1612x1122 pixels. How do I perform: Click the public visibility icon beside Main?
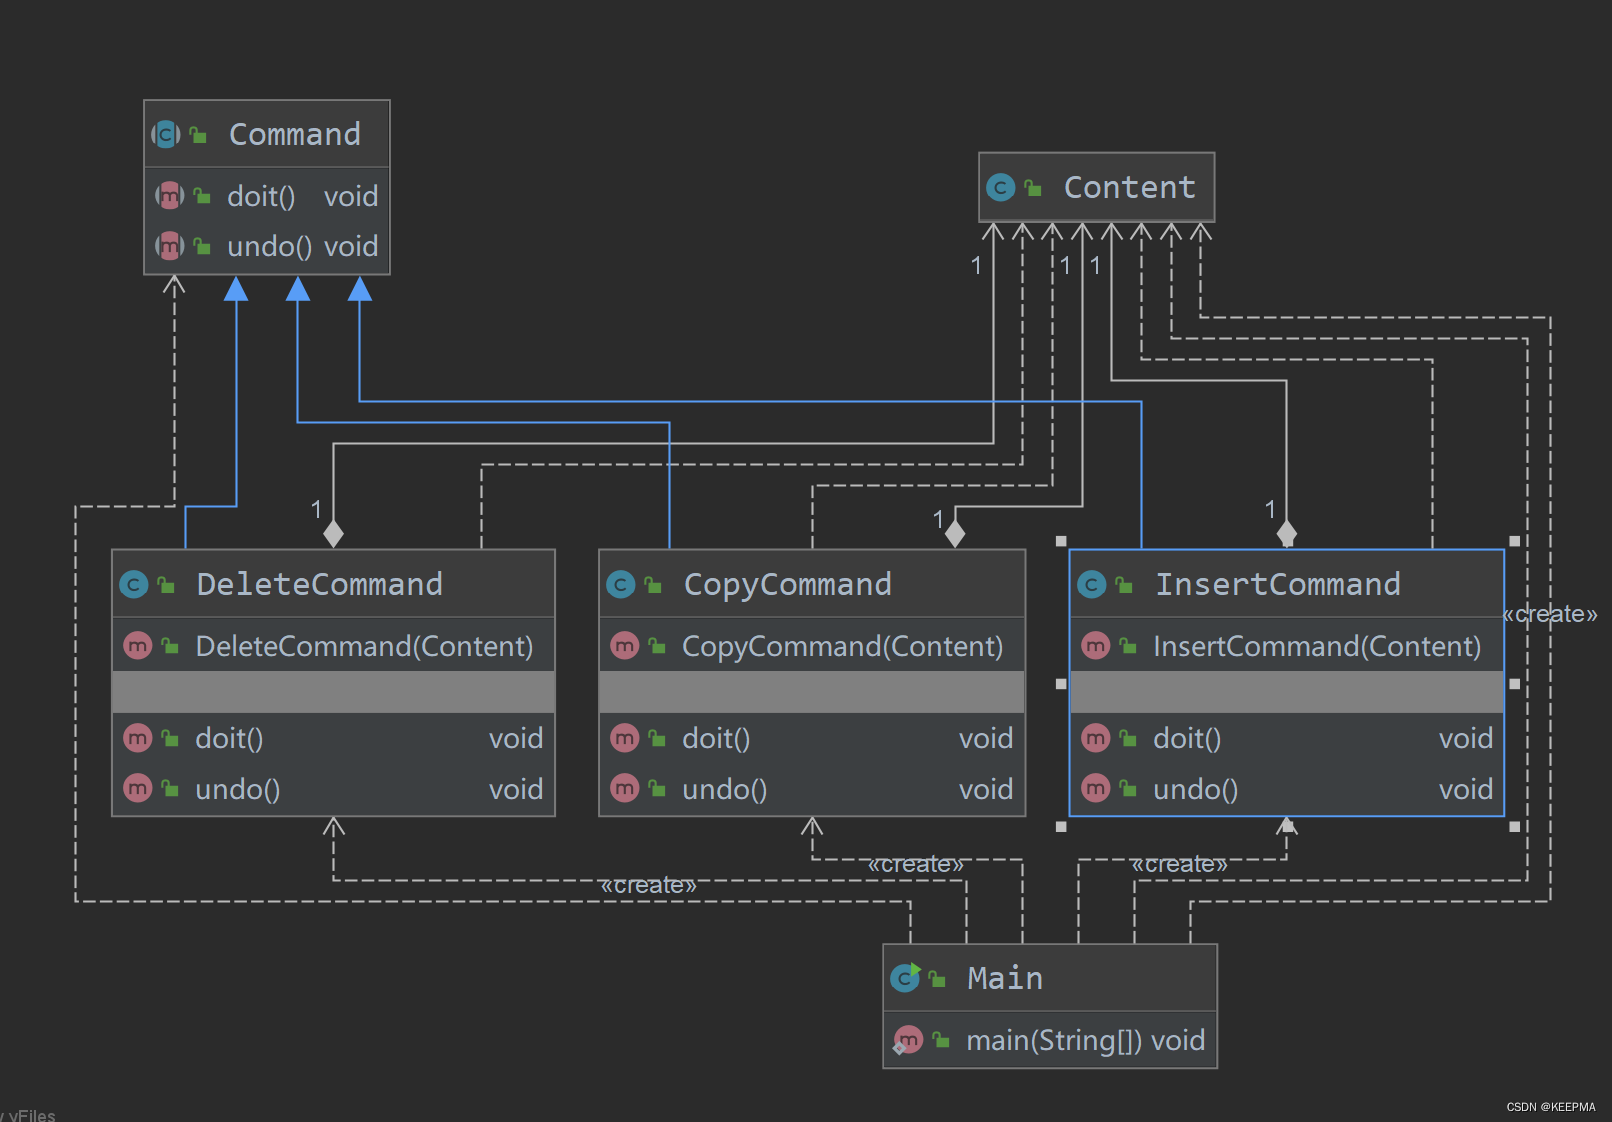tap(937, 979)
